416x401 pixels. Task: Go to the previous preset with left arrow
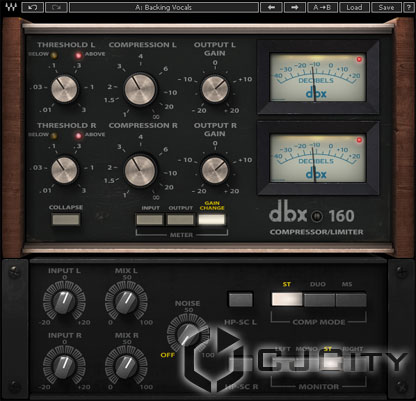[x=271, y=7]
